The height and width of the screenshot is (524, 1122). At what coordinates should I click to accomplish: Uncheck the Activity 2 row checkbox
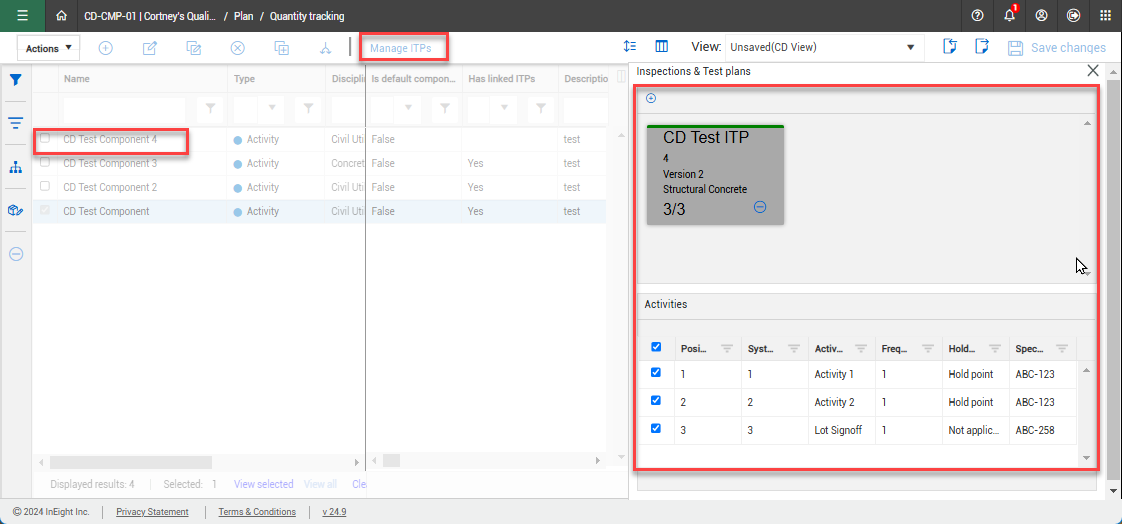656,400
